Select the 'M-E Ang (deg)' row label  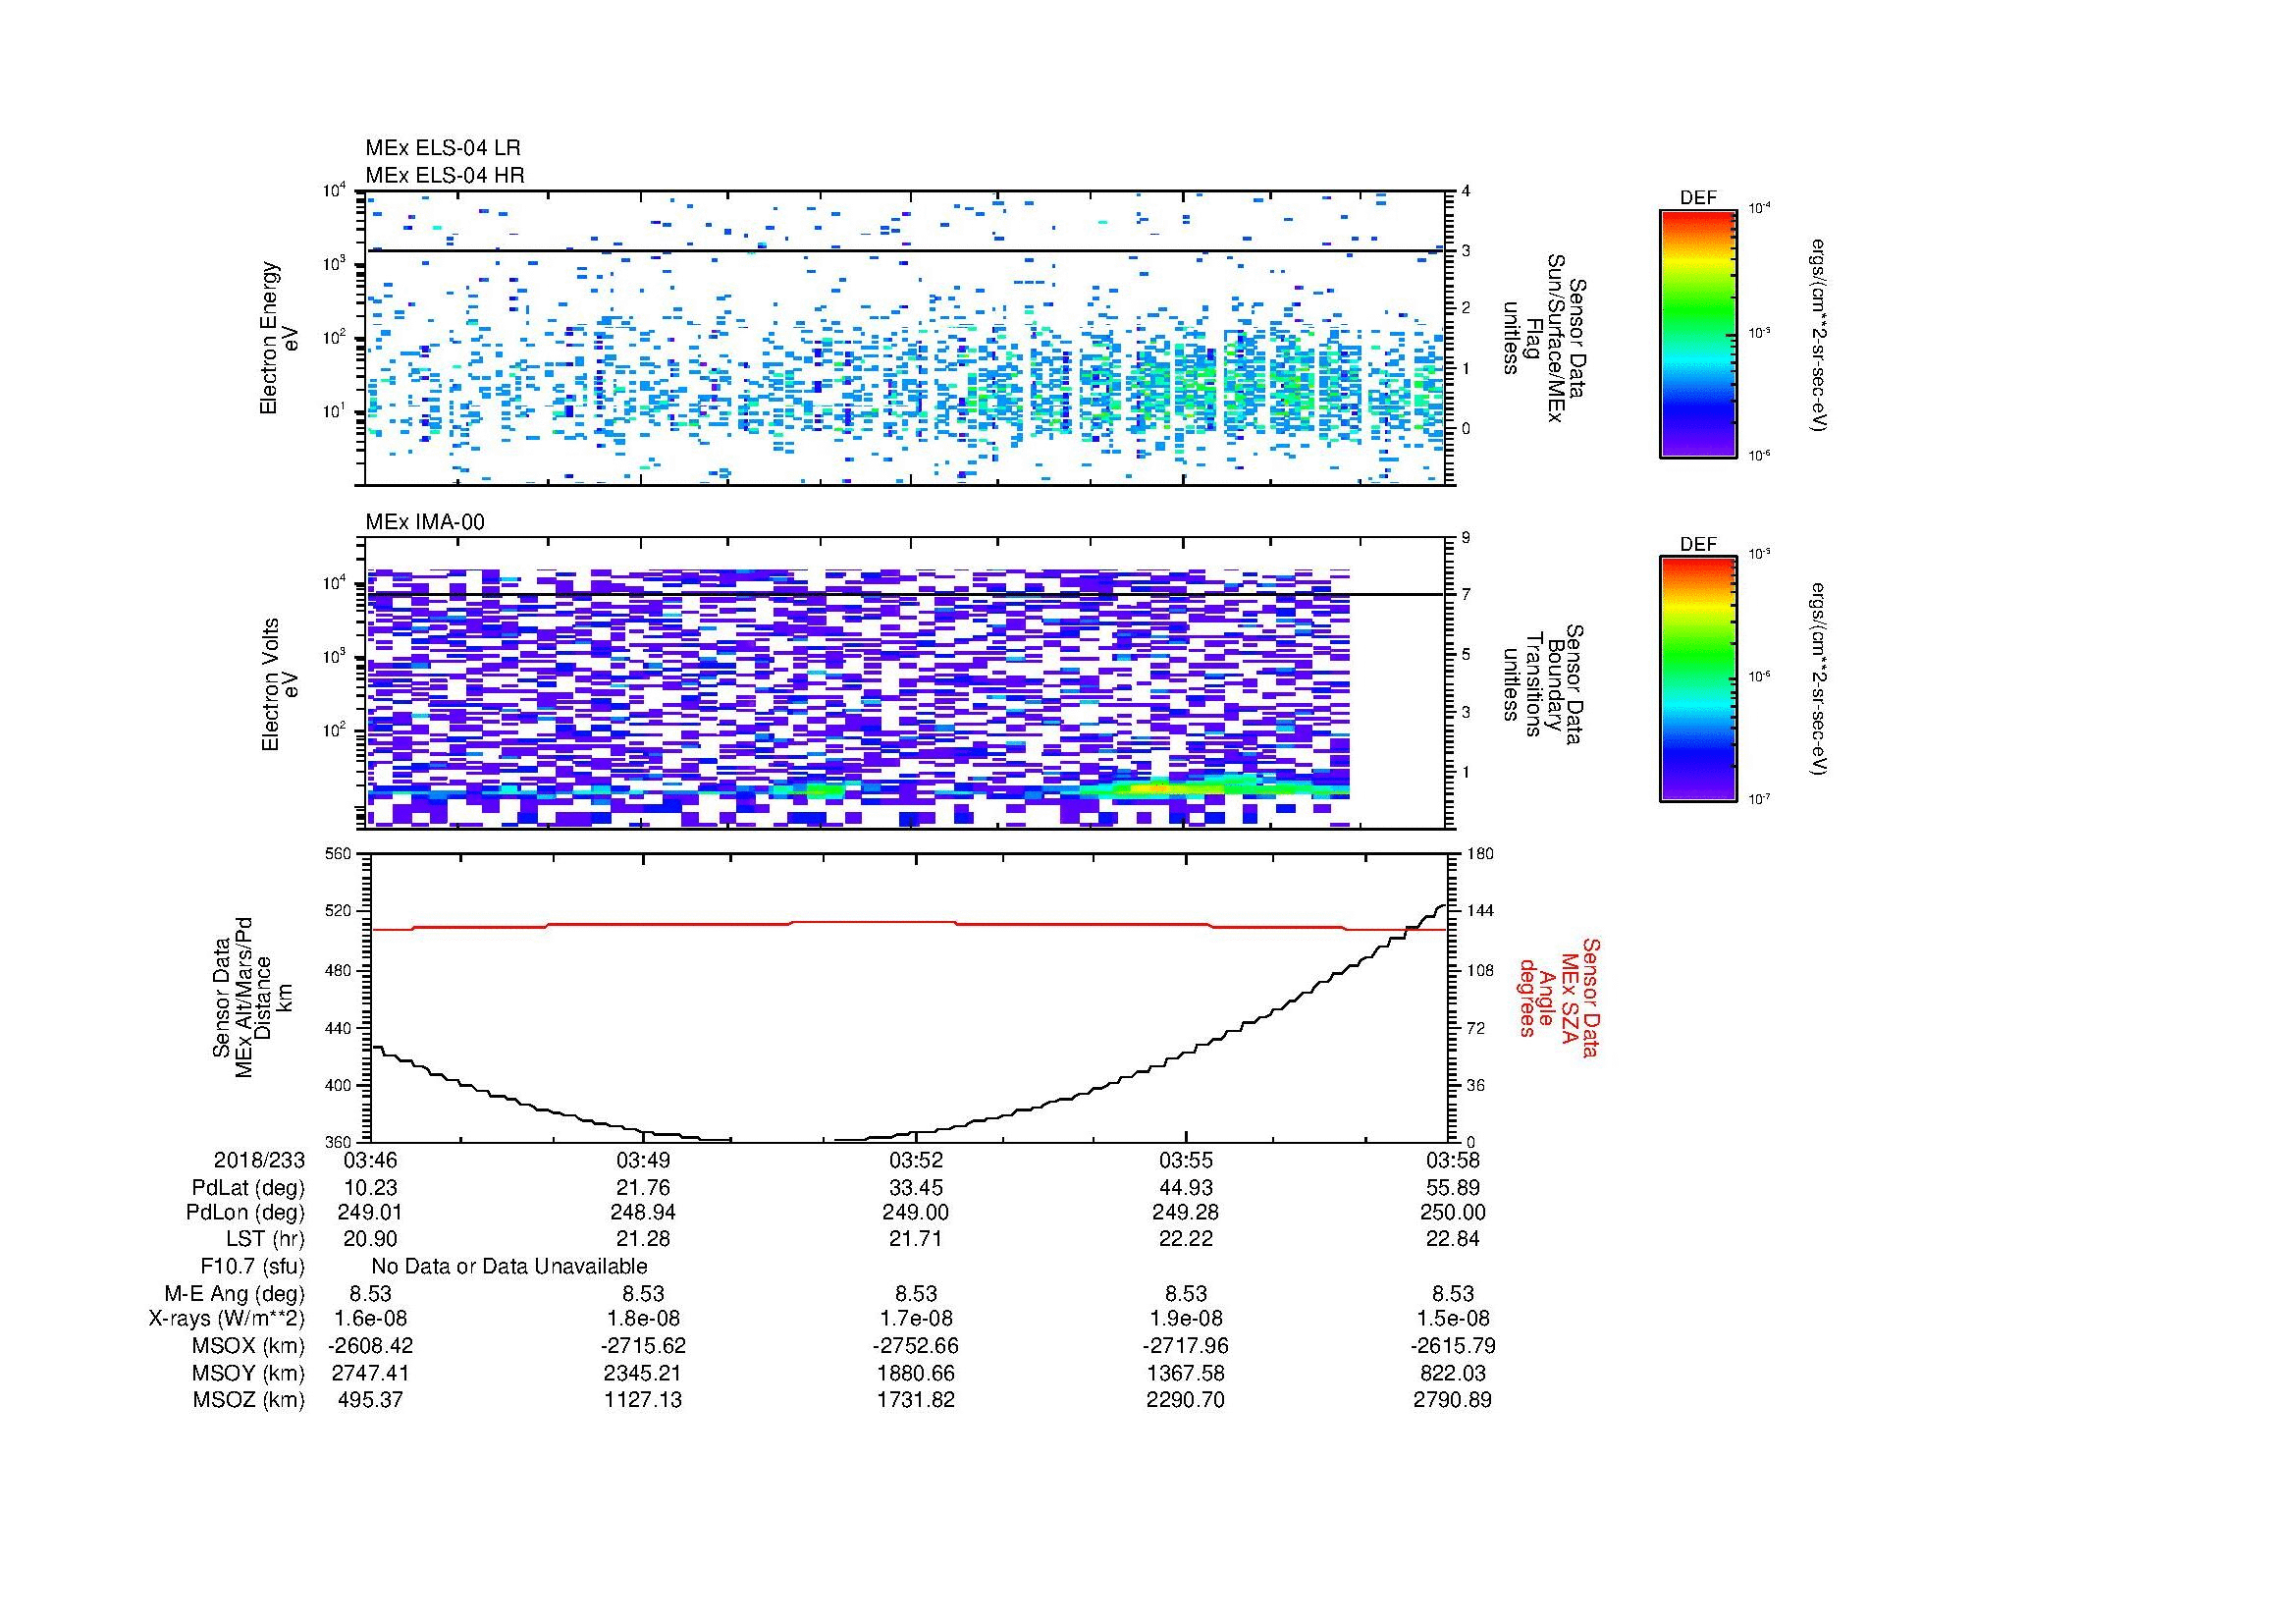(x=235, y=1294)
